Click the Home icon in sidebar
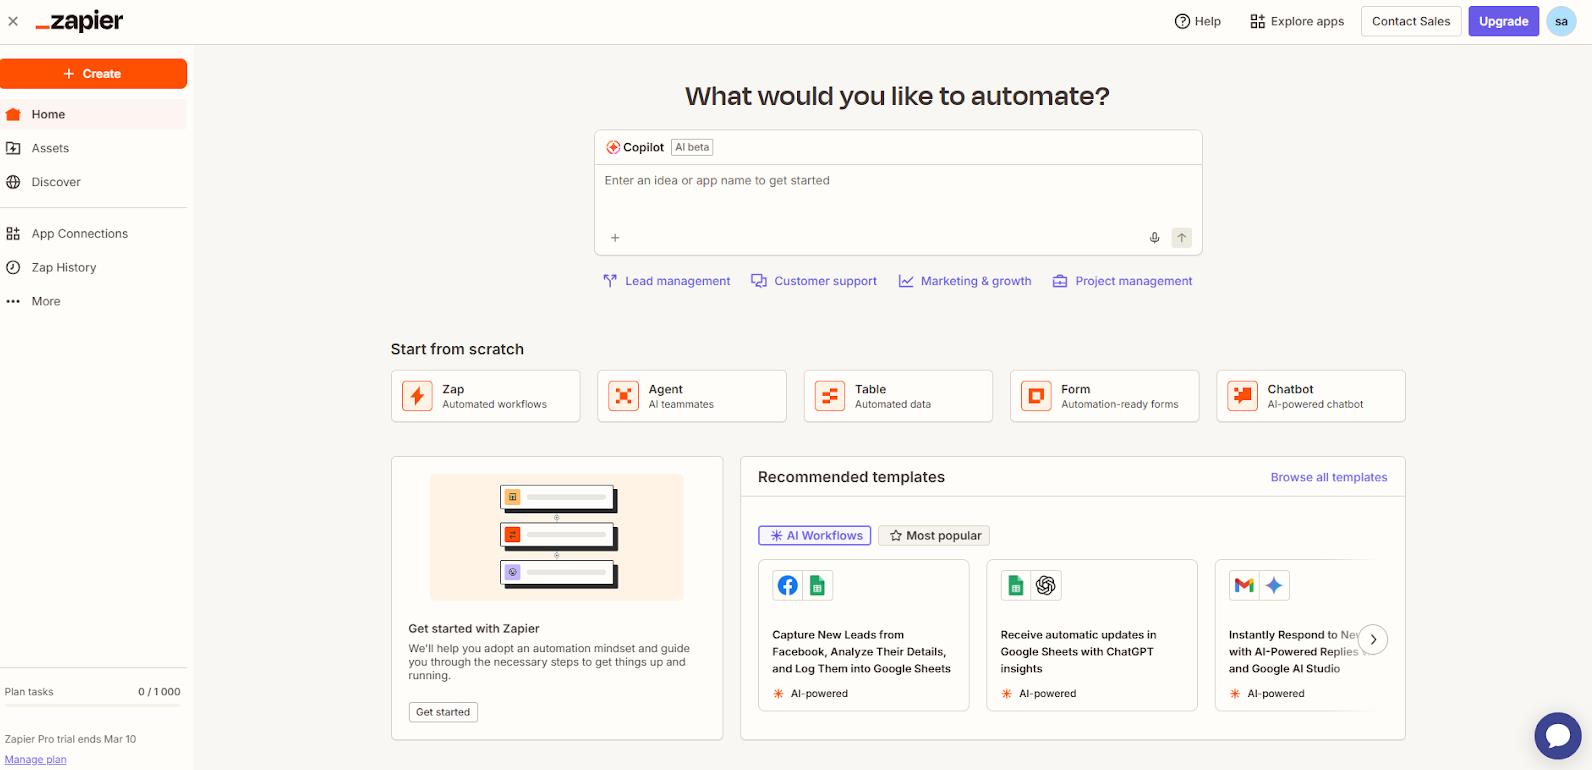This screenshot has width=1592, height=770. (13, 114)
